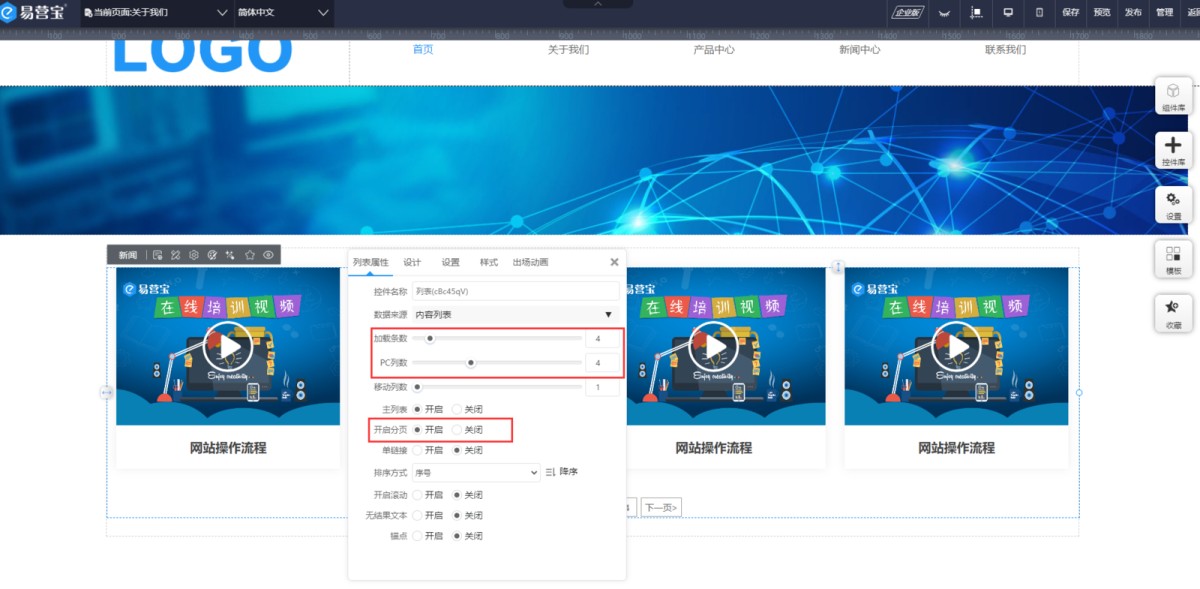Click the gear settings icon in 新闻 toolbar
Screen dimensions: 1200x589
194,255
